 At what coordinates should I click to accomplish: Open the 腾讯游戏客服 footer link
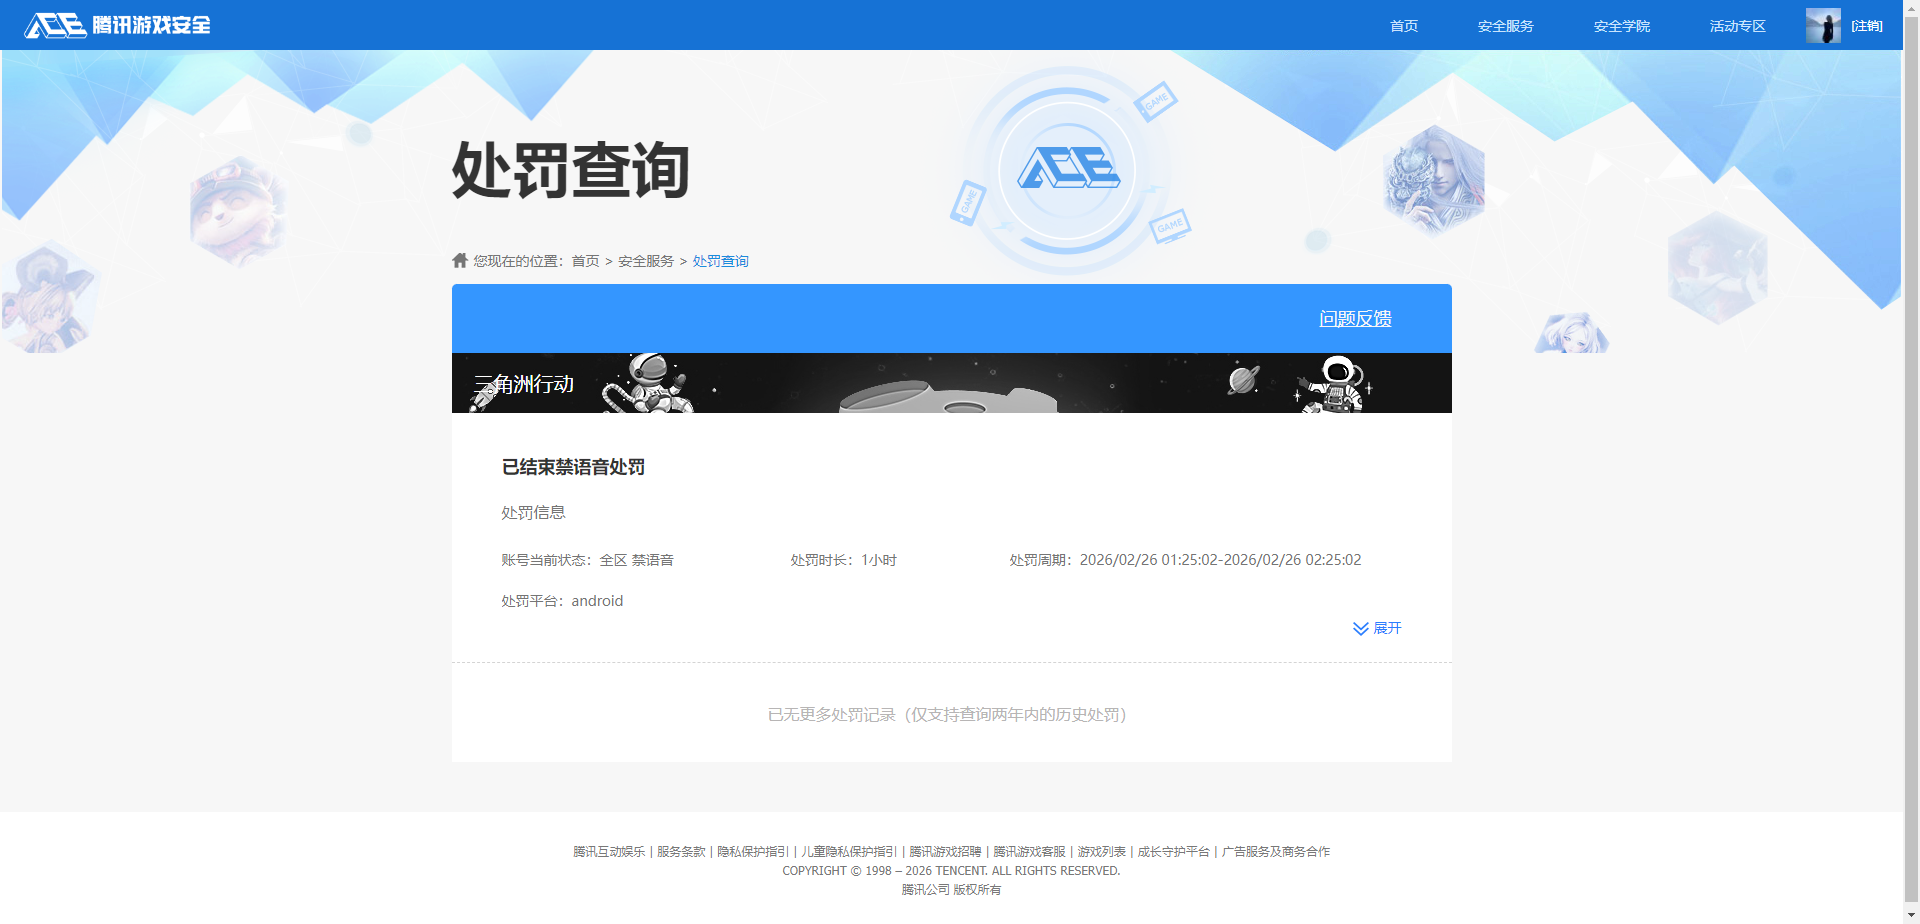point(1028,851)
